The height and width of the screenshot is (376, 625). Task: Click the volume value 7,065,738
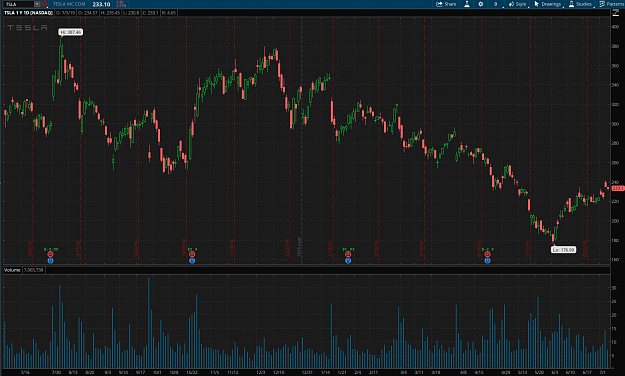tap(33, 270)
